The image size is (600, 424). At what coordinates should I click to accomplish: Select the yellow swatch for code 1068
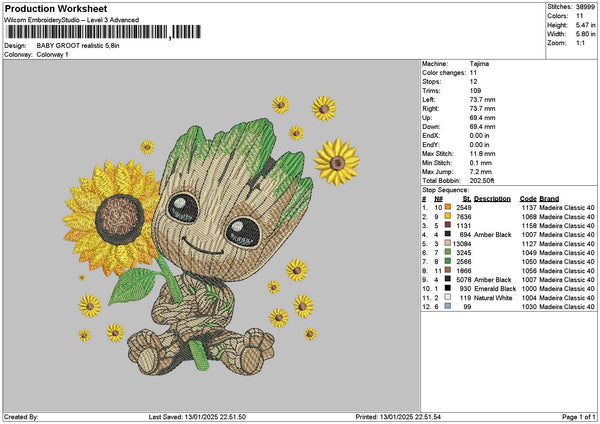click(x=448, y=216)
